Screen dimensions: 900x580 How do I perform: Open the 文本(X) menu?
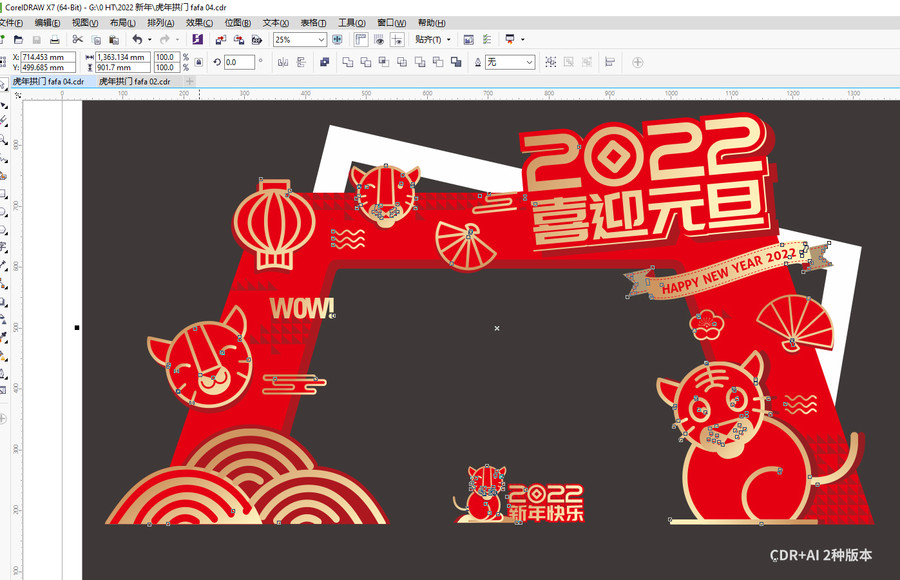(x=276, y=23)
